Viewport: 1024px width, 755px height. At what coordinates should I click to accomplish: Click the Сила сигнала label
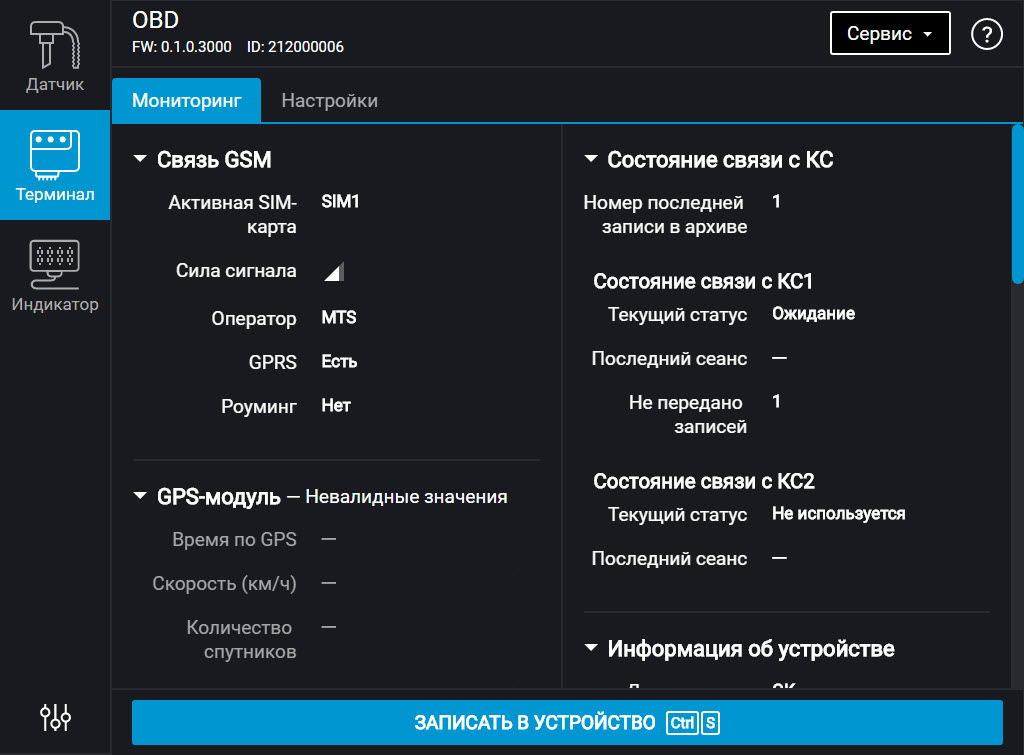point(236,271)
